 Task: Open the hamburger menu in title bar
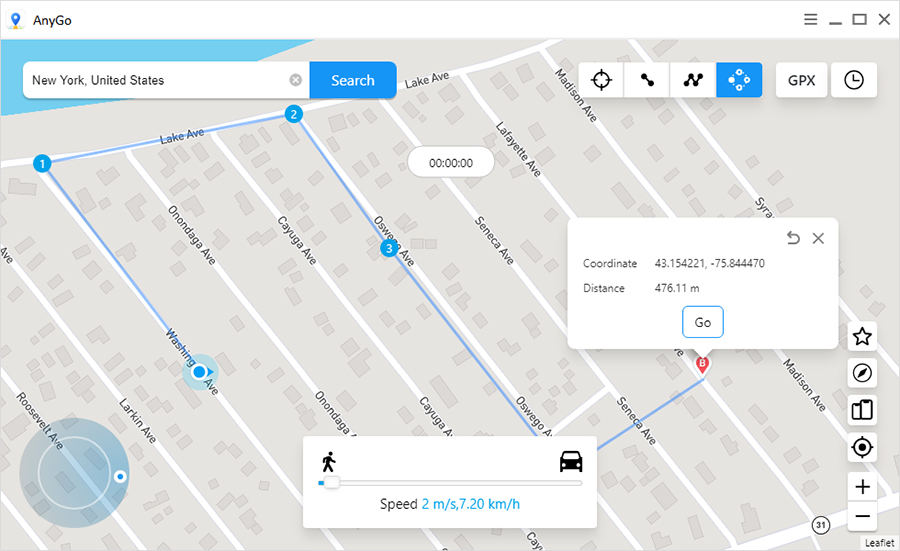coord(810,19)
